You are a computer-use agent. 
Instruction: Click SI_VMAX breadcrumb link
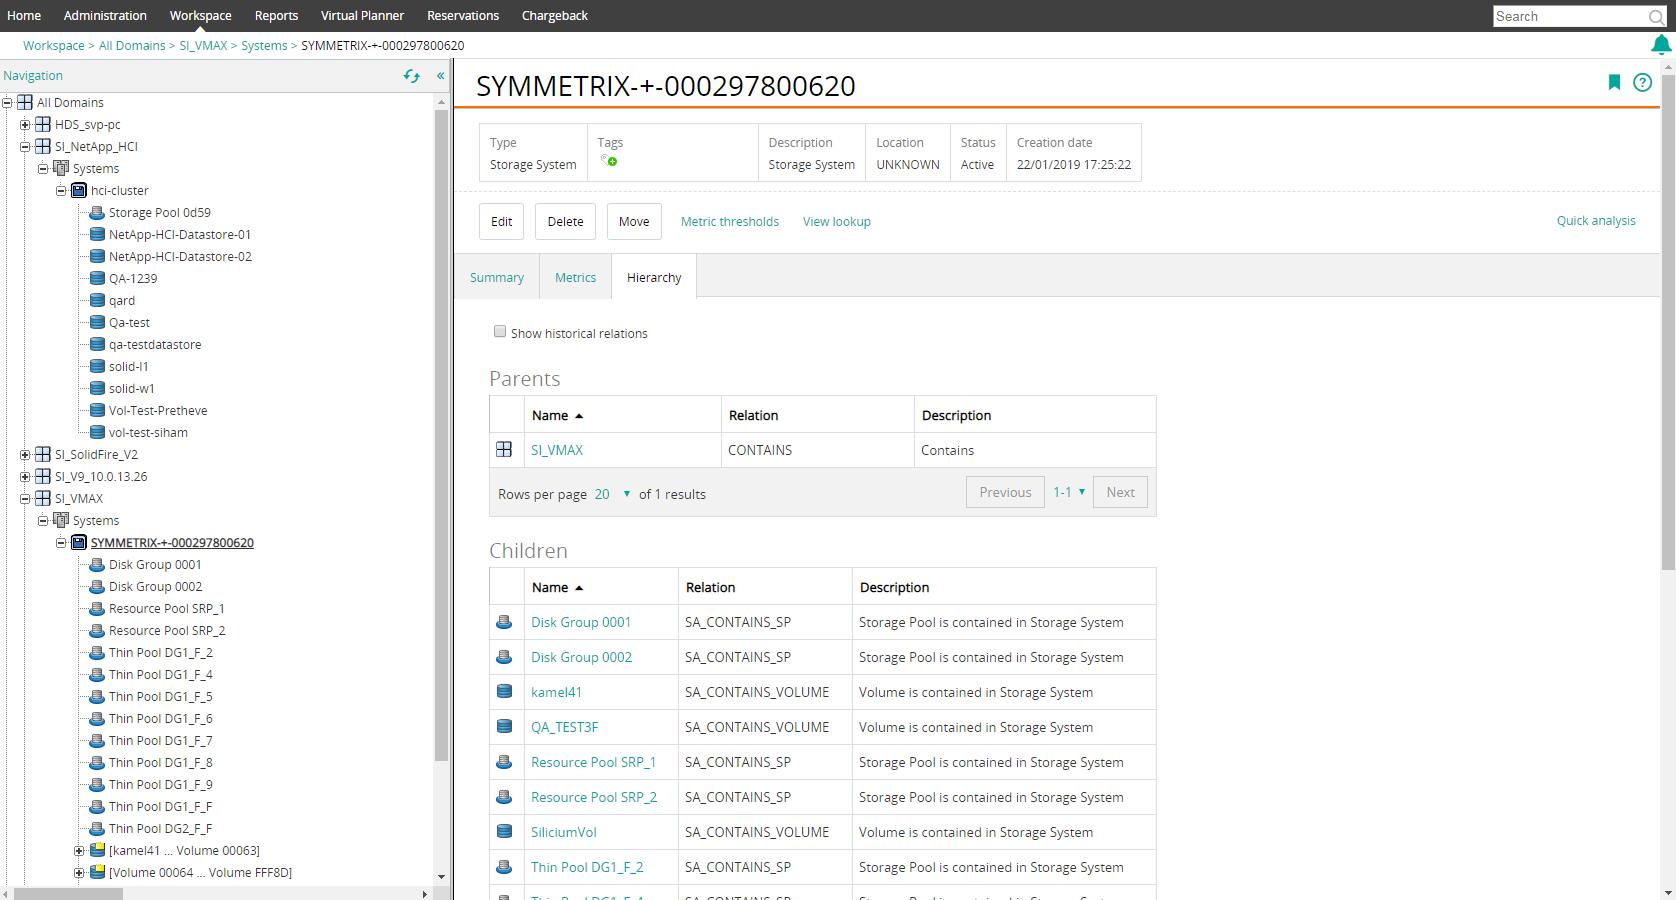tap(203, 46)
